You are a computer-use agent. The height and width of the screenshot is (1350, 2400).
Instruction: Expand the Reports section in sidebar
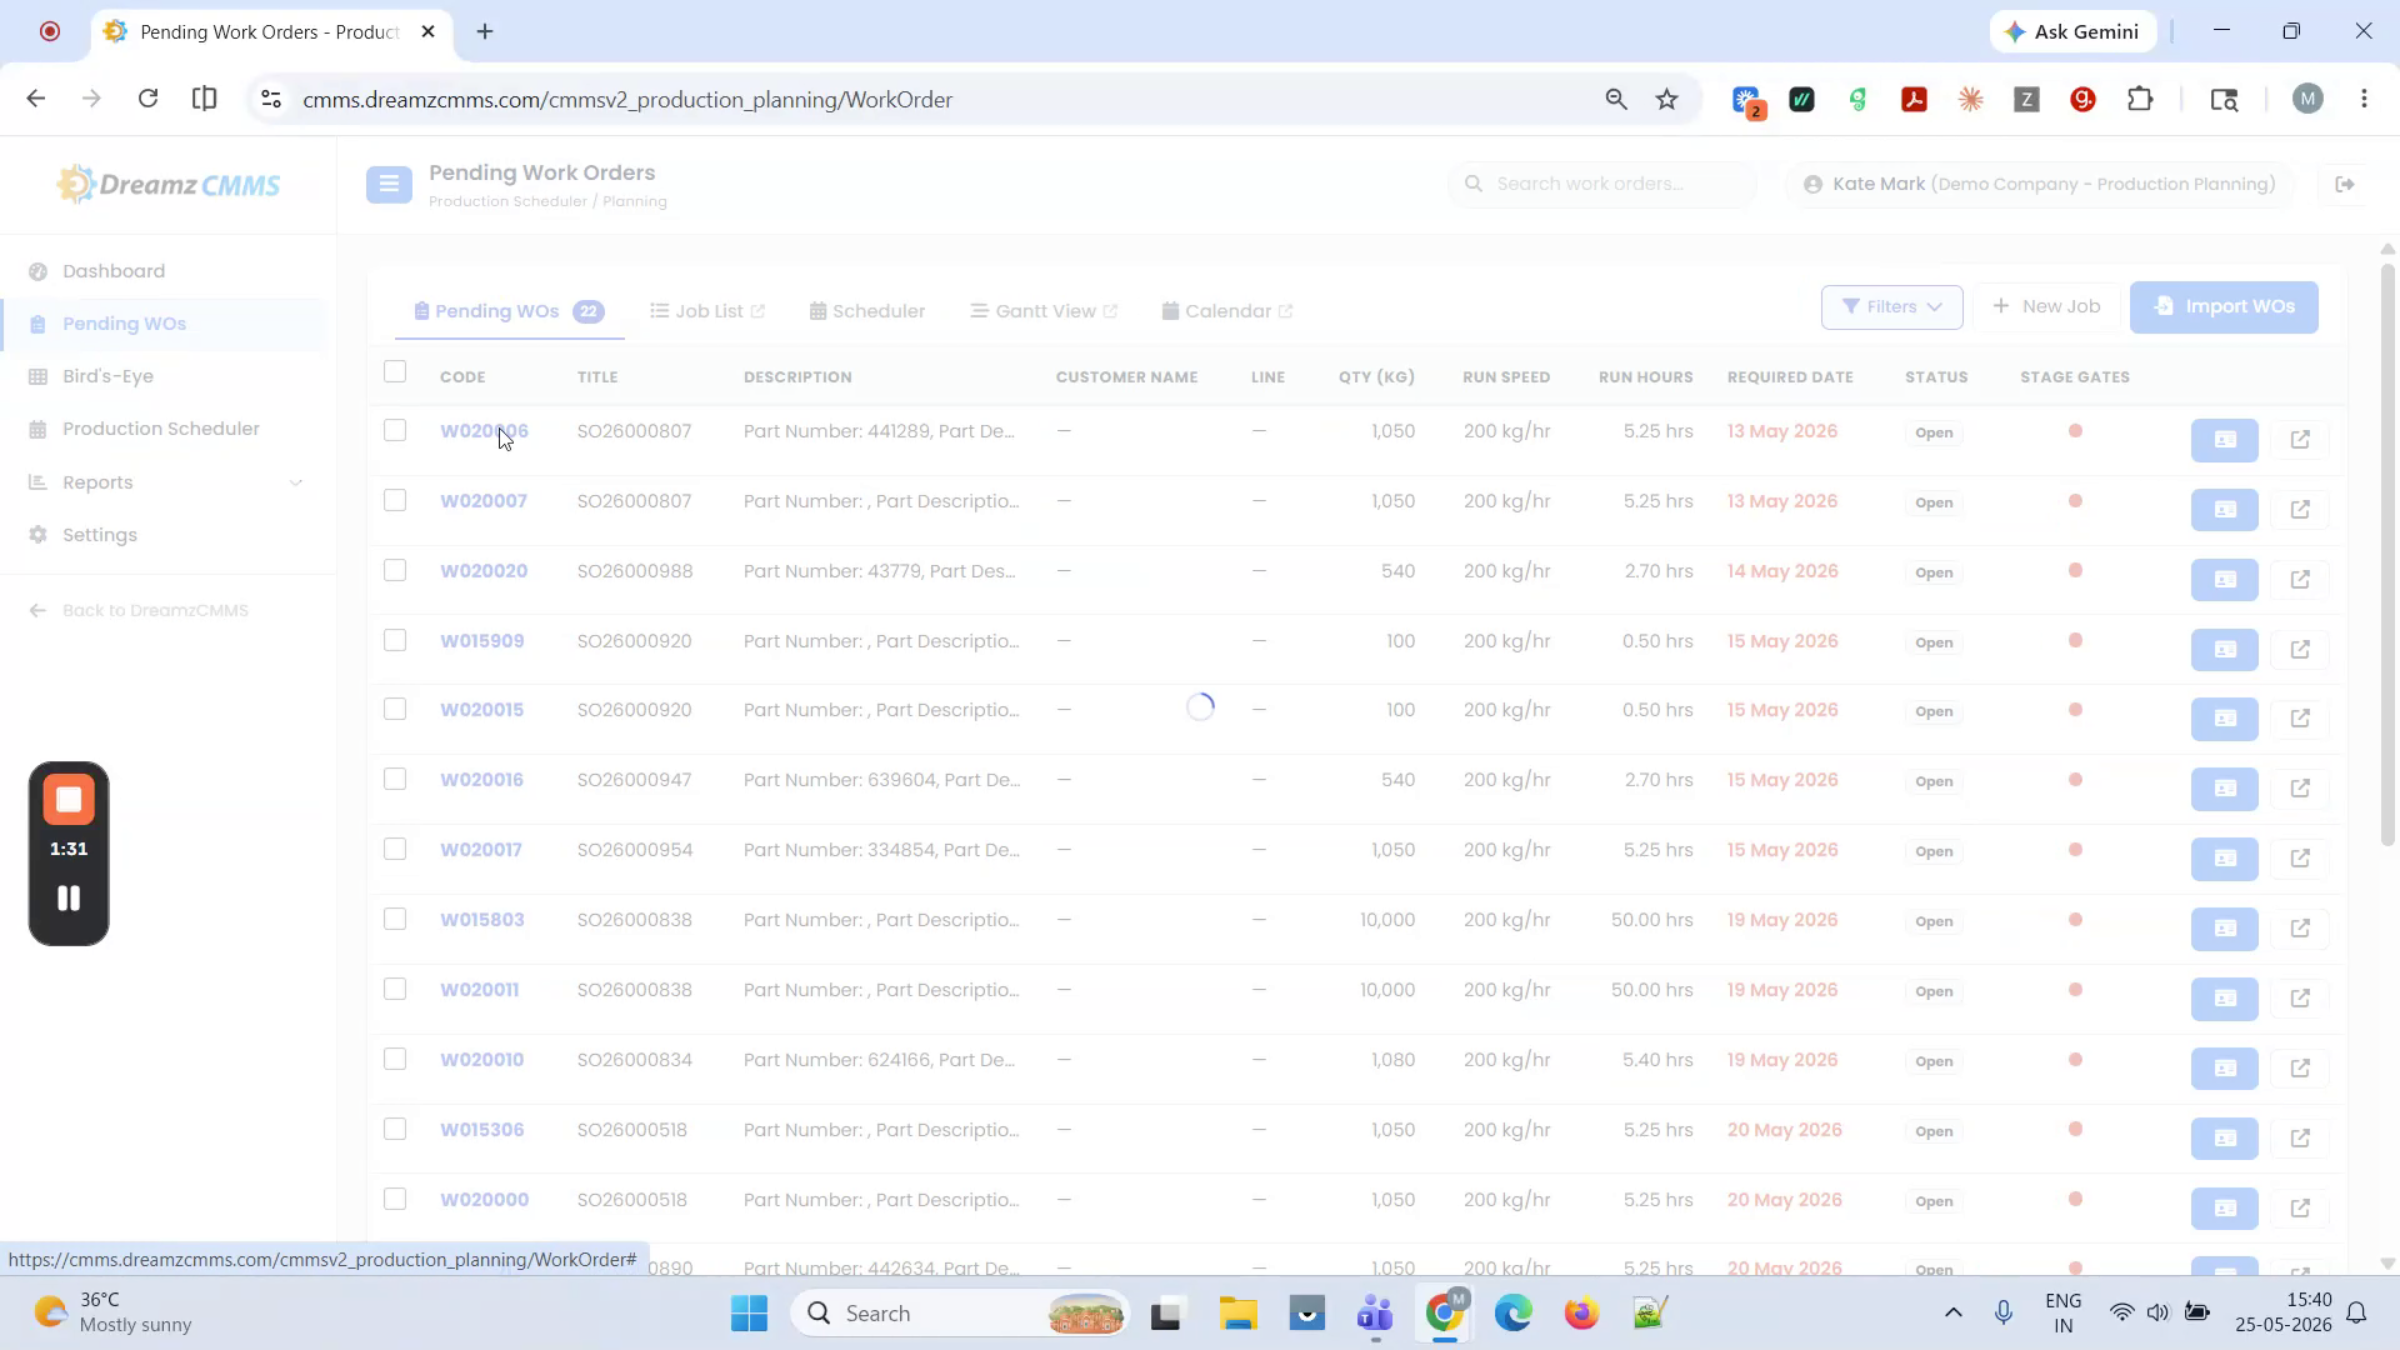166,482
